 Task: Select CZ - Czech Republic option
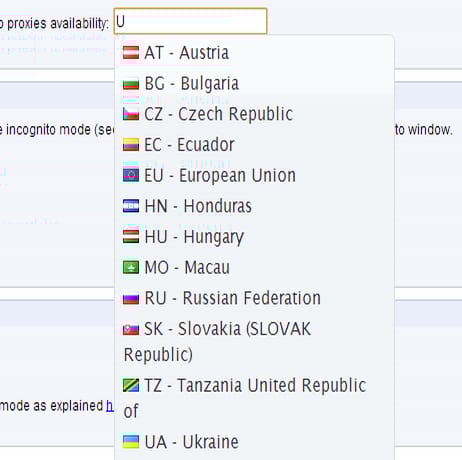[x=254, y=114]
